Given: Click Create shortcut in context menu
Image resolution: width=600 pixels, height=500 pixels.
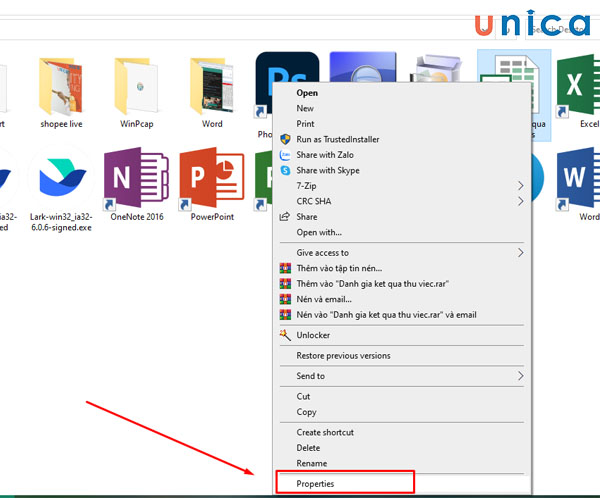Looking at the screenshot, I should coord(325,432).
